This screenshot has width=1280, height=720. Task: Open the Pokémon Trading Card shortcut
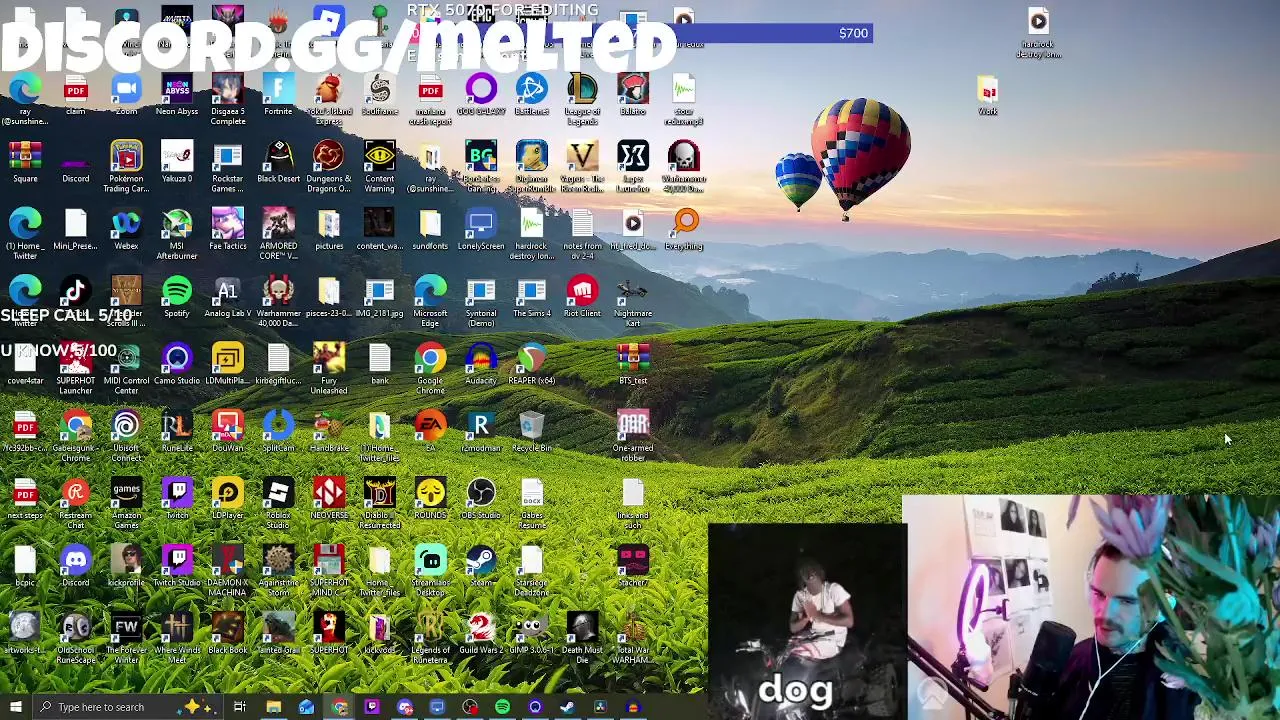[x=126, y=157]
